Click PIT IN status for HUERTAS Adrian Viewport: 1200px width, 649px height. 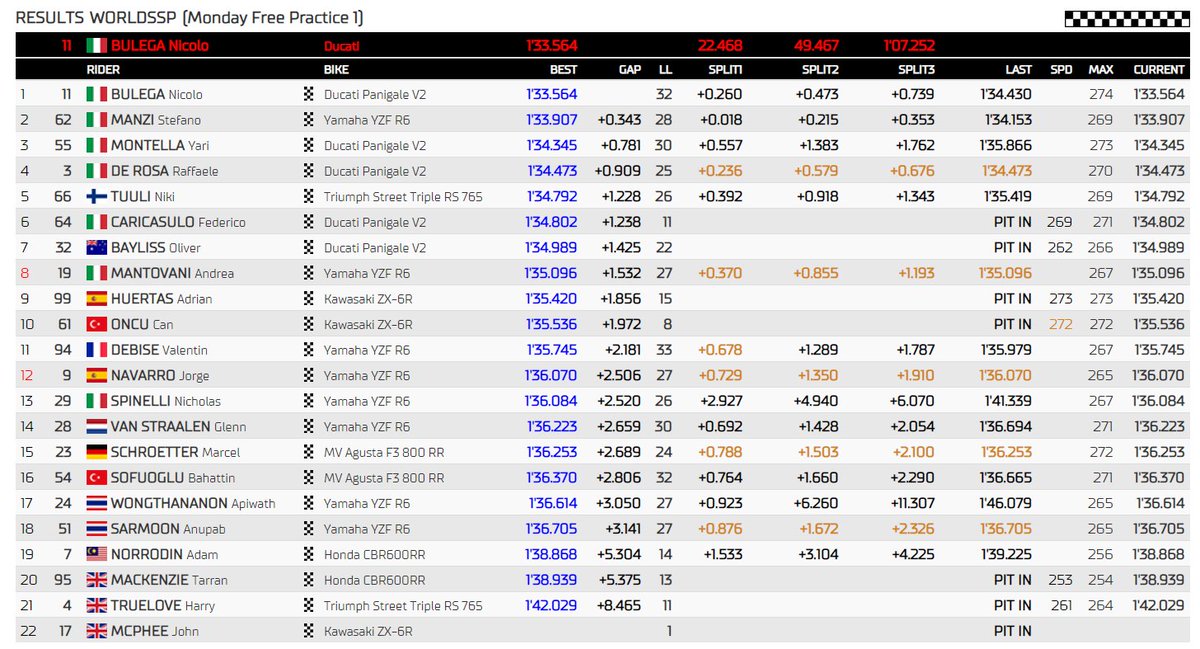[x=1012, y=298]
